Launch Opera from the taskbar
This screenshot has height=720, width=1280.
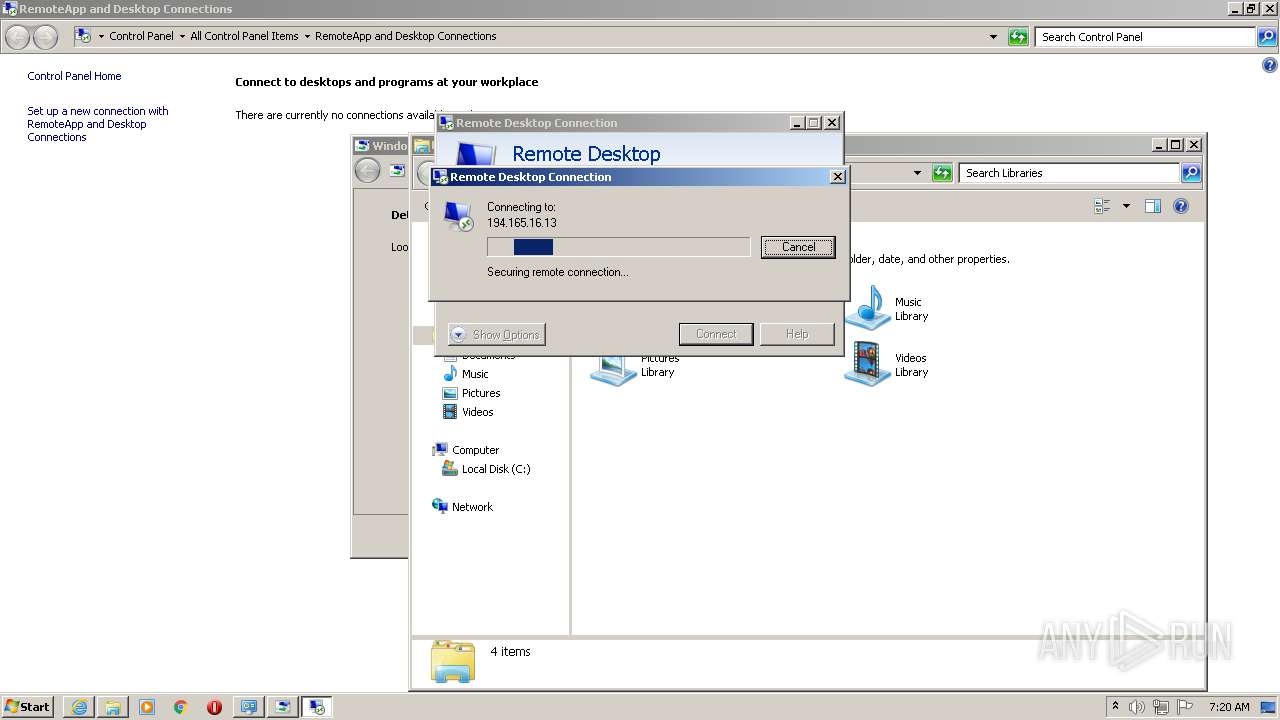tap(214, 707)
